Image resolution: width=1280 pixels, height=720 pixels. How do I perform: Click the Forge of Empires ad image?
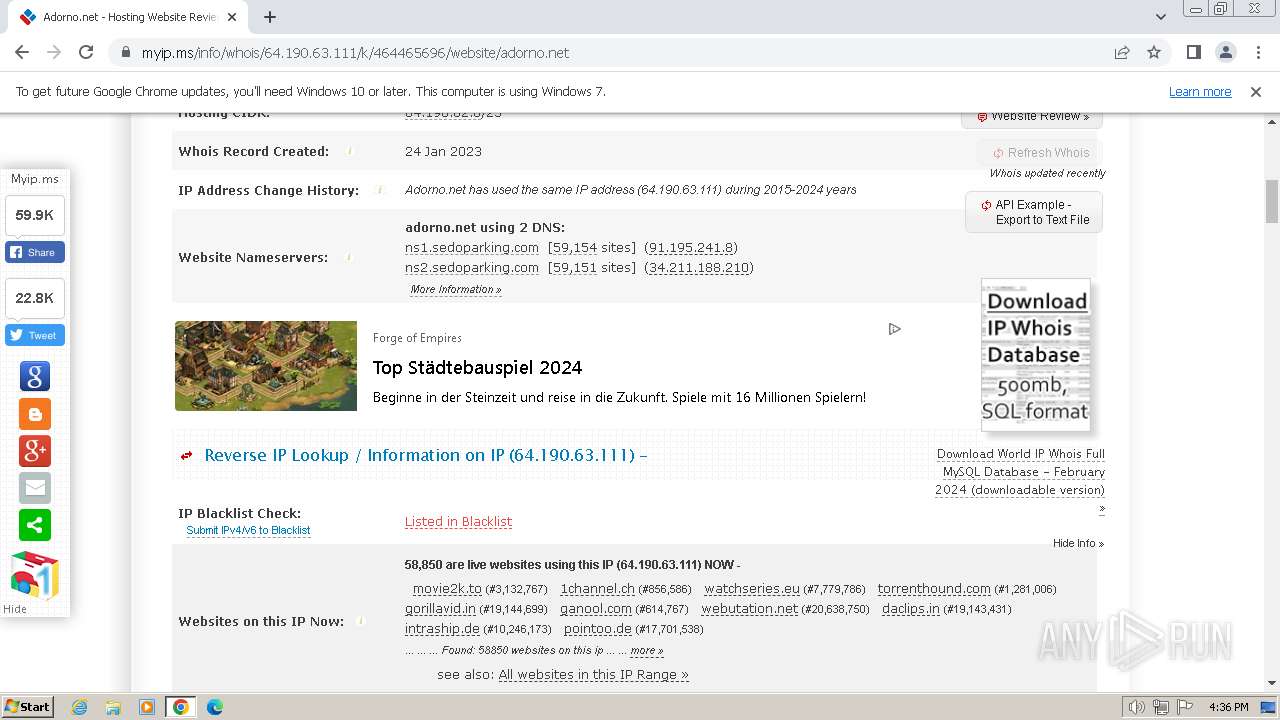coord(266,366)
